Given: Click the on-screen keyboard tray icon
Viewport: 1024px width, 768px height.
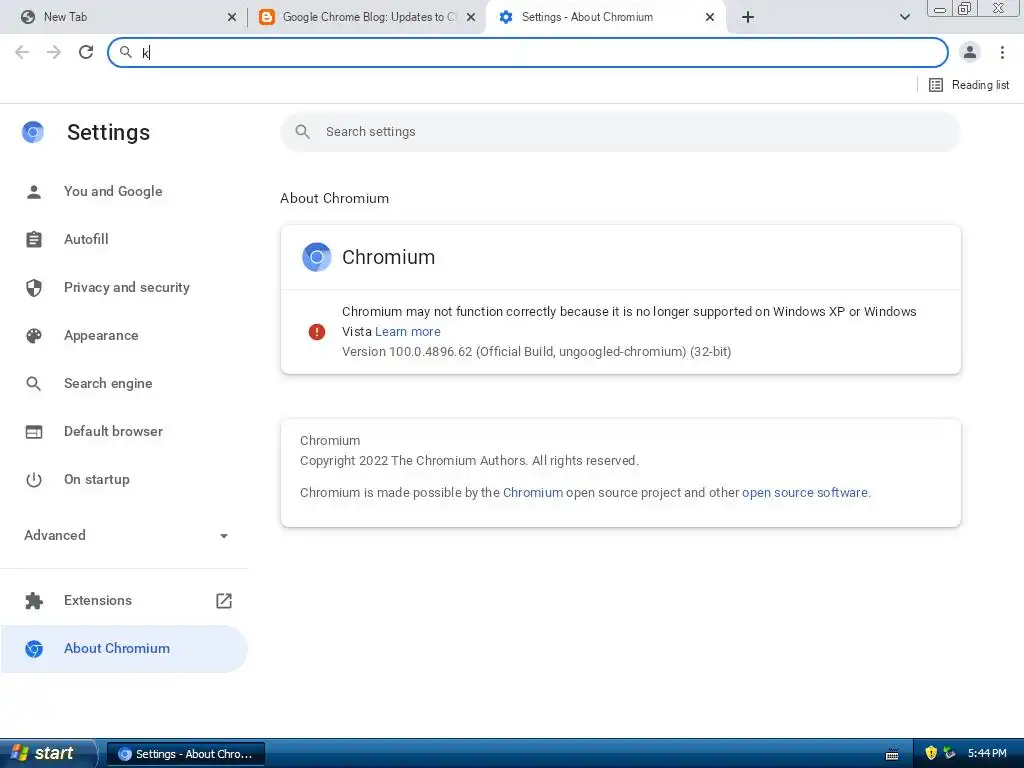Looking at the screenshot, I should (x=892, y=754).
